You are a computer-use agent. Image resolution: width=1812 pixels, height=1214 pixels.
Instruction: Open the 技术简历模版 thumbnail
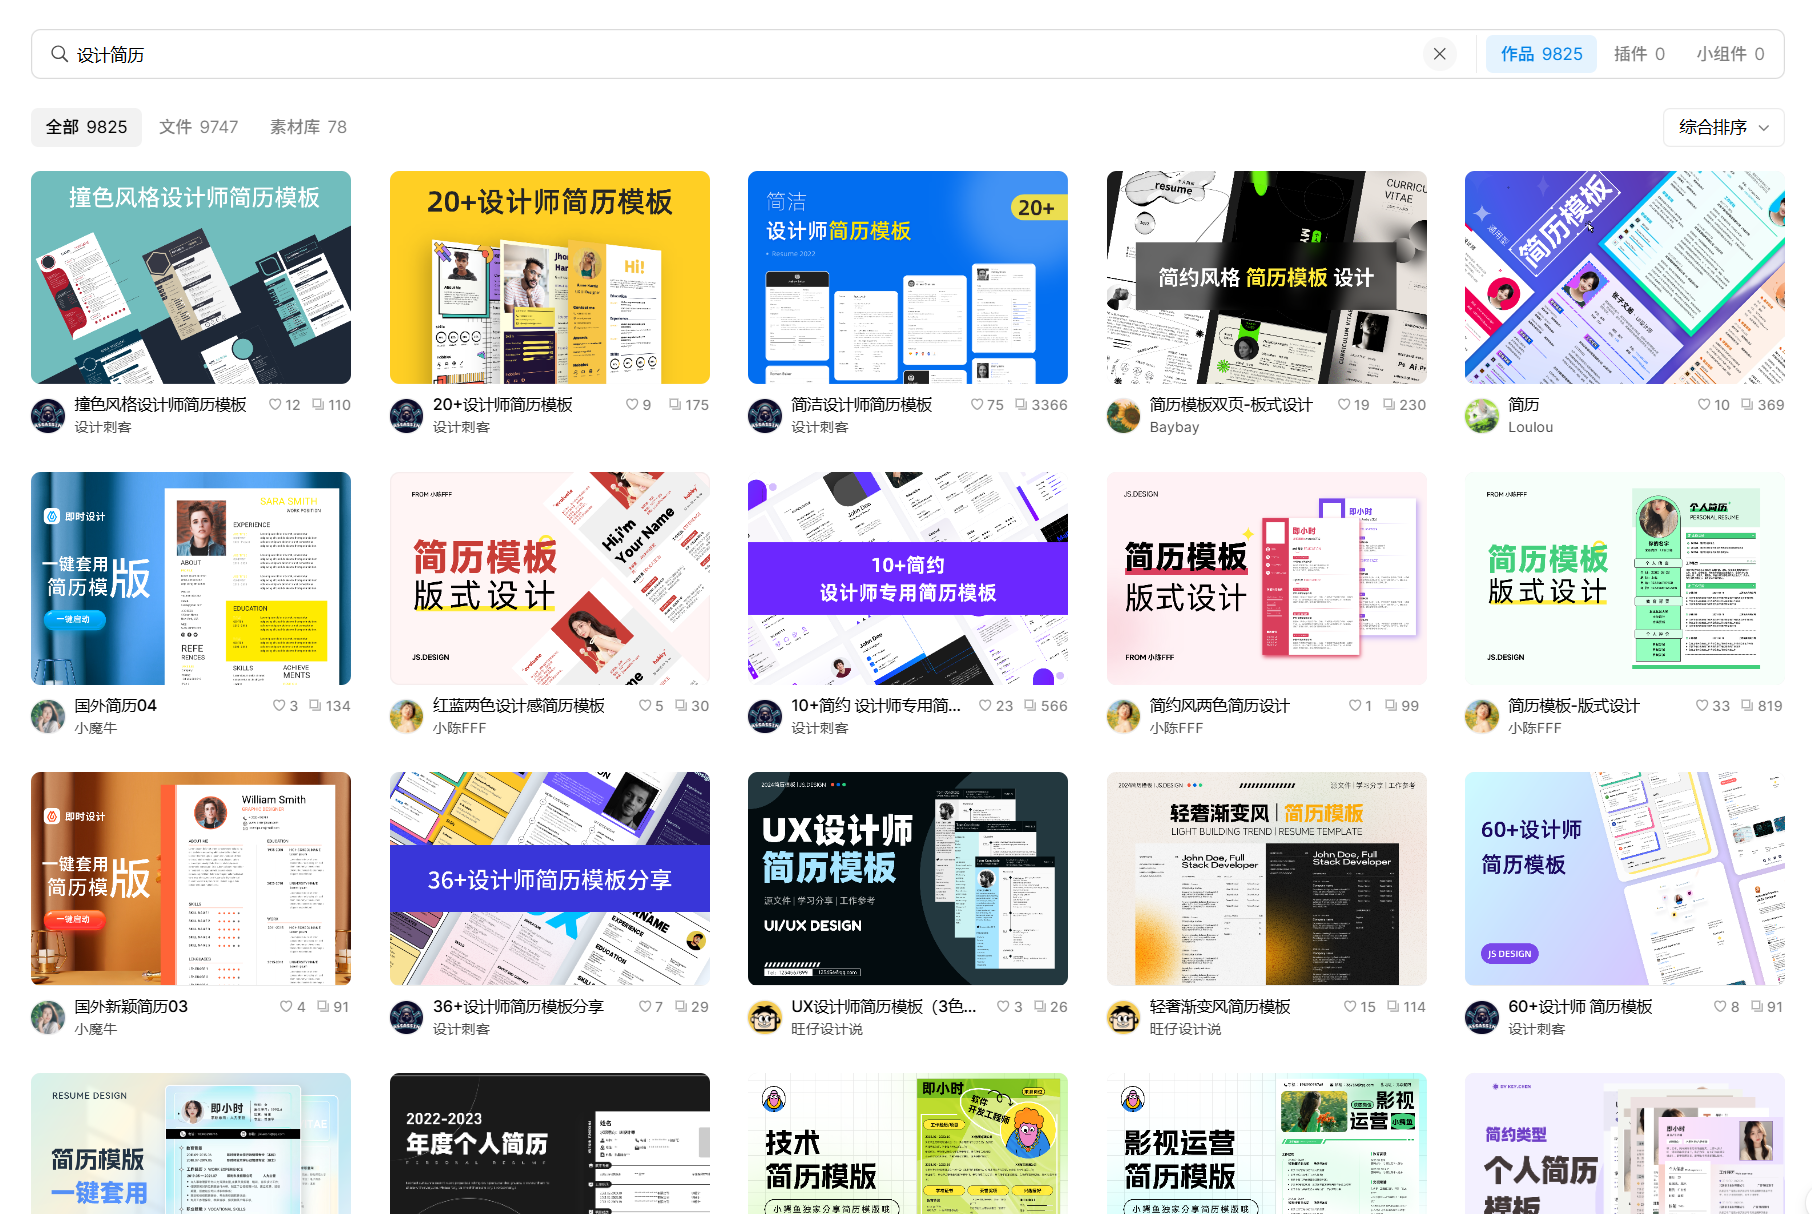(908, 1144)
